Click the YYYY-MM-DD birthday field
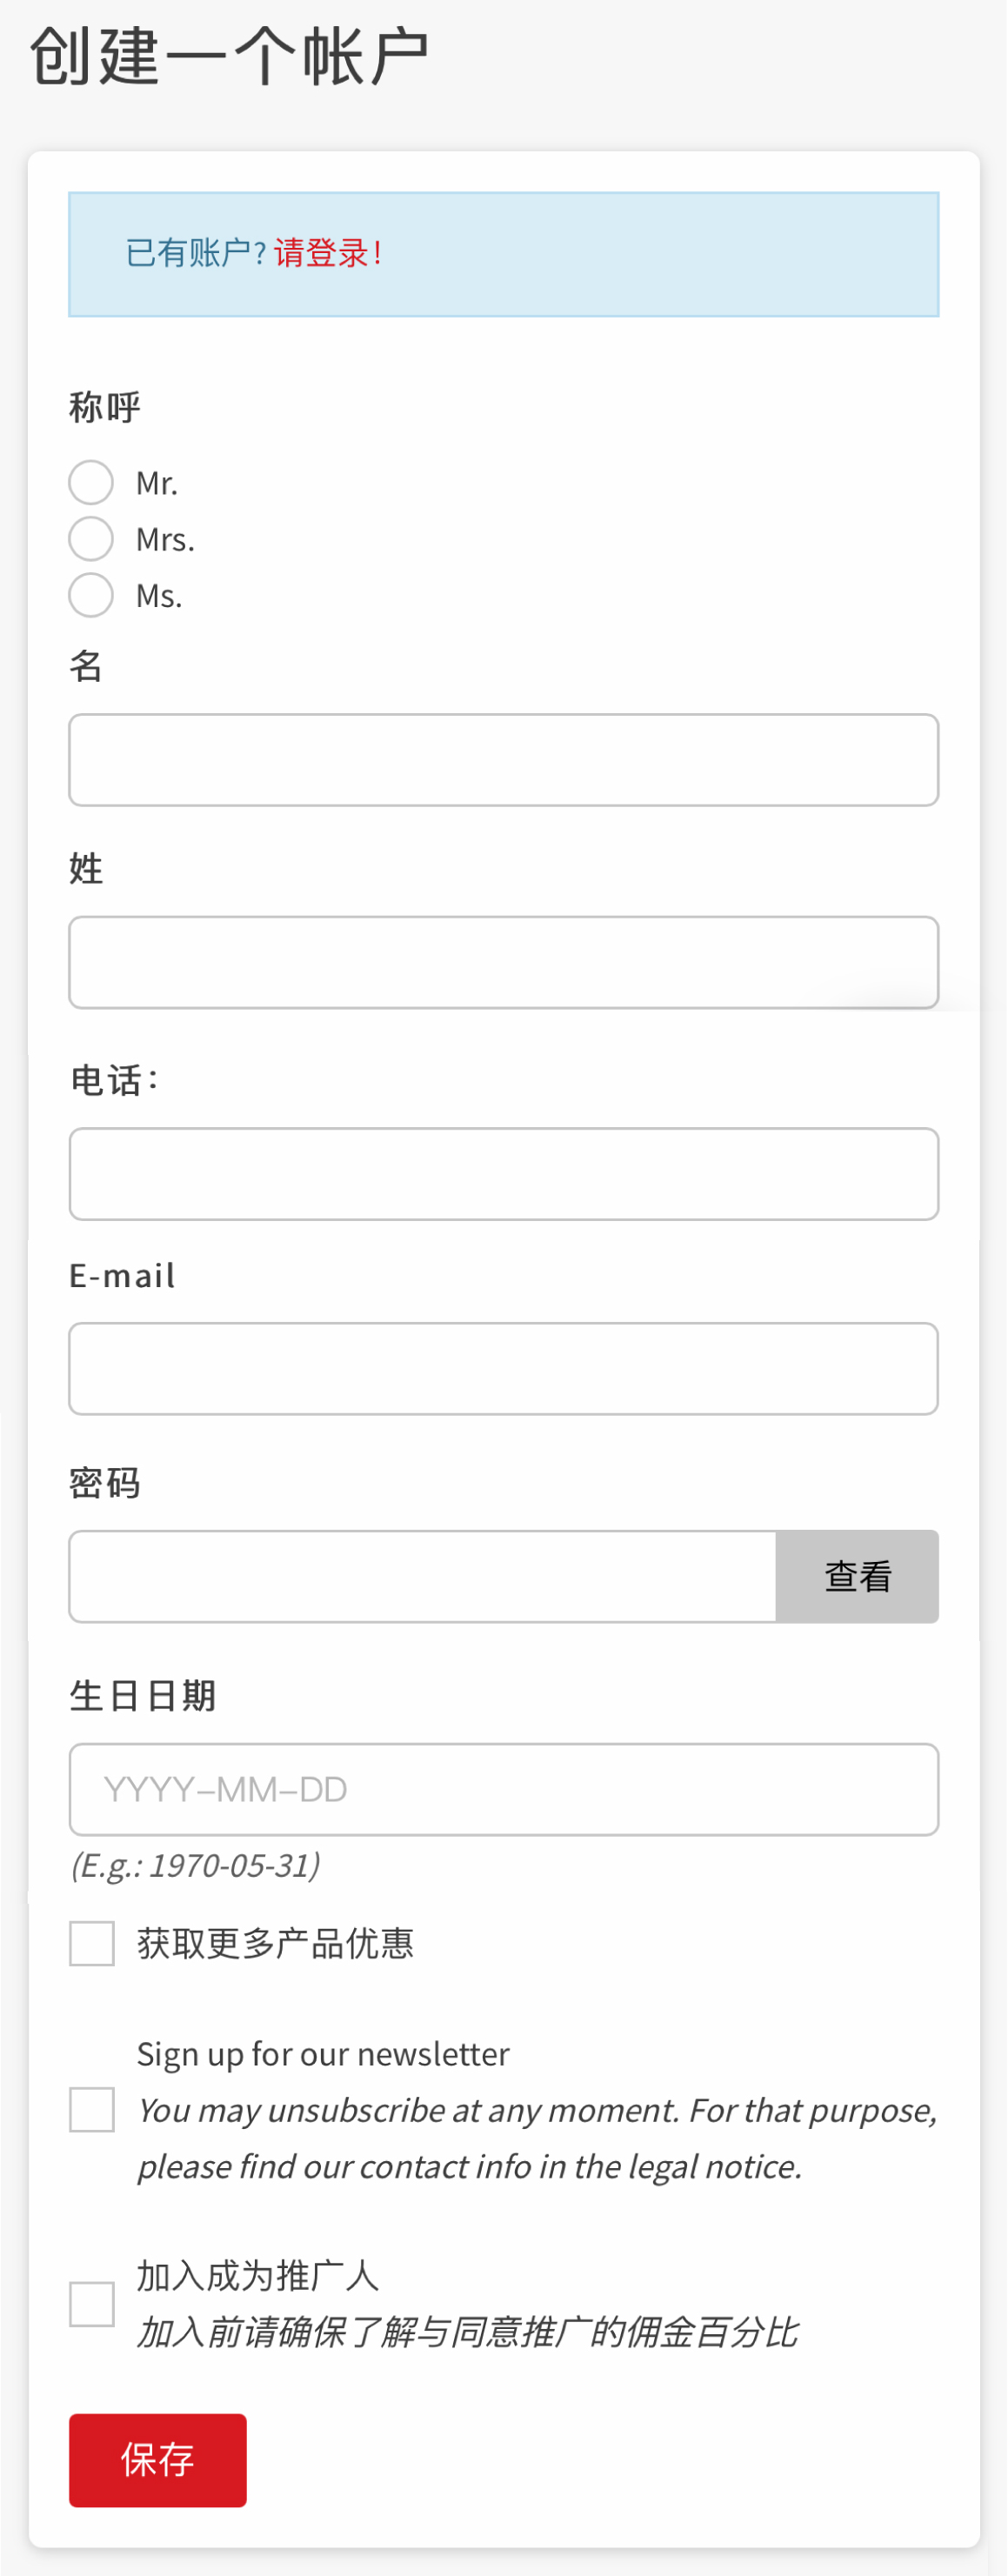This screenshot has height=2576, width=1008. (x=504, y=1790)
